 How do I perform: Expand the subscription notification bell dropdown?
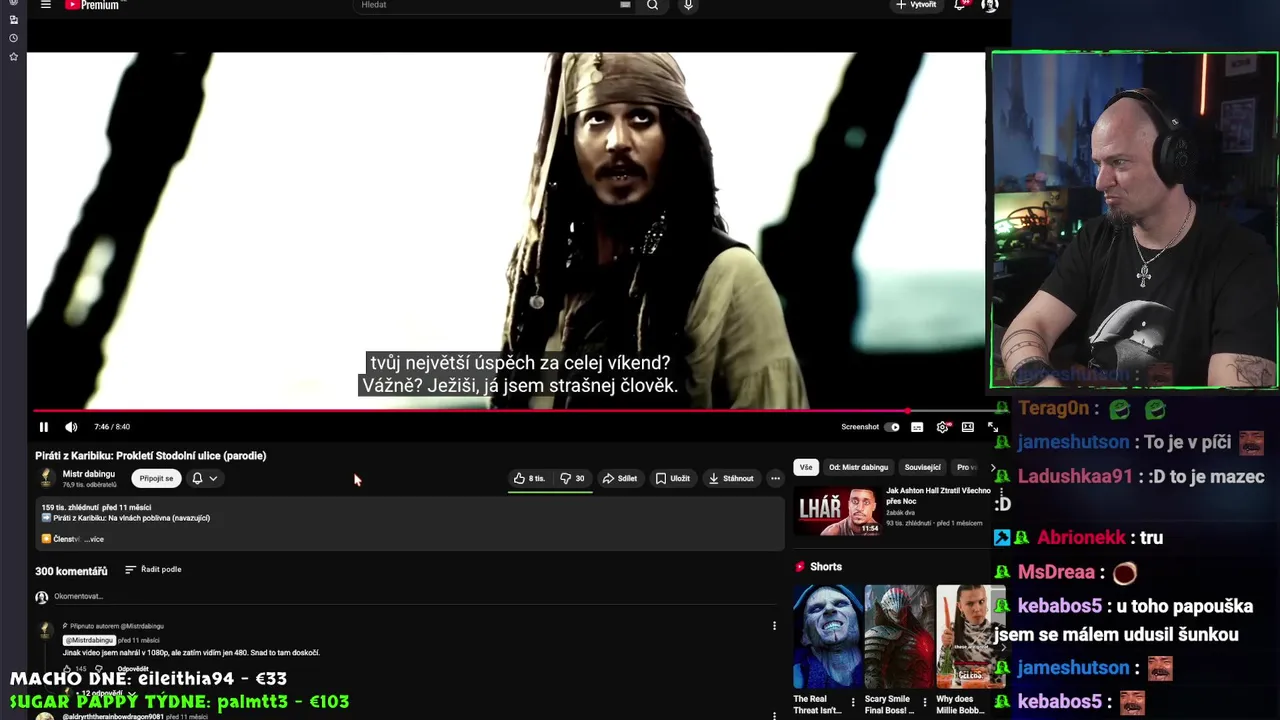[204, 478]
